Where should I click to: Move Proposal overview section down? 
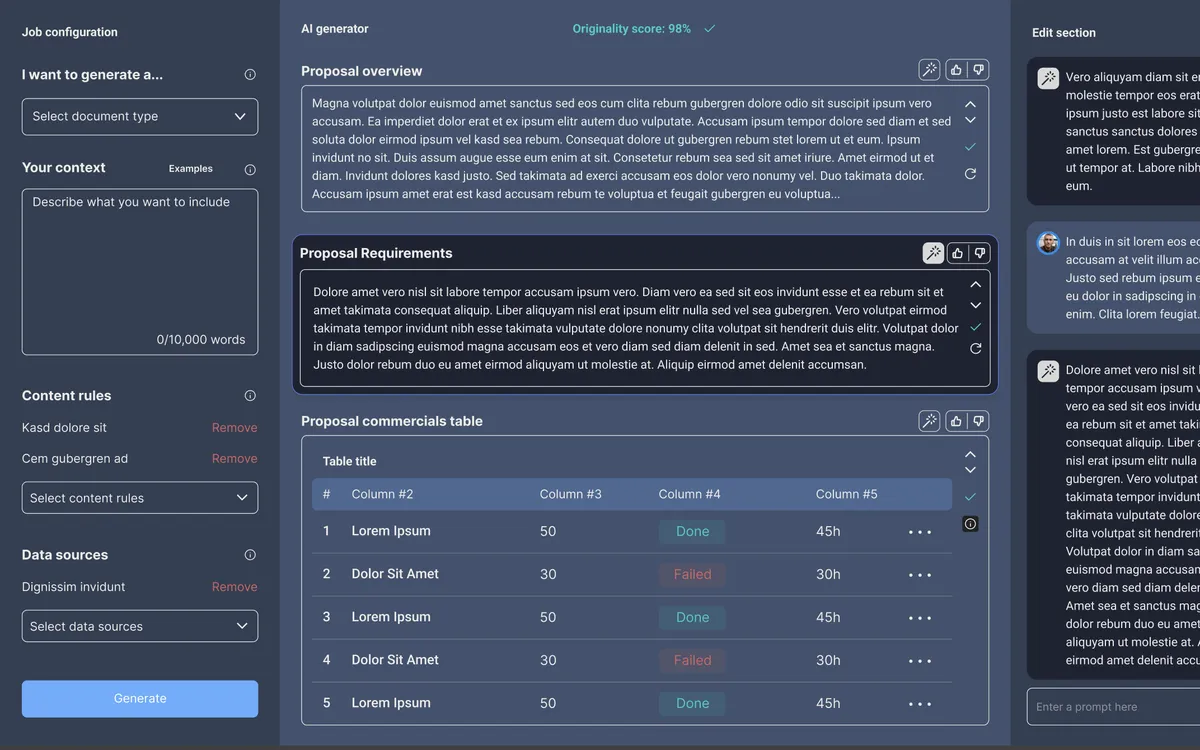(970, 120)
